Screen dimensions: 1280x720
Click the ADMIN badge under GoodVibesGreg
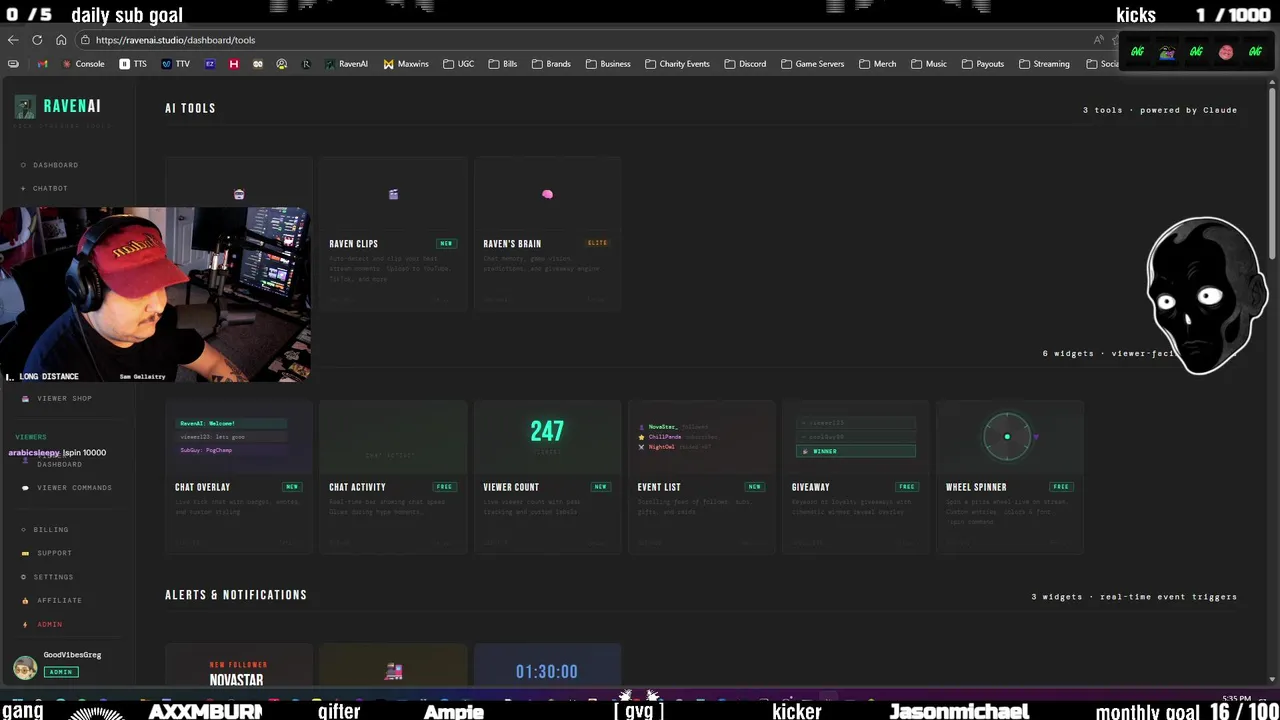(61, 672)
